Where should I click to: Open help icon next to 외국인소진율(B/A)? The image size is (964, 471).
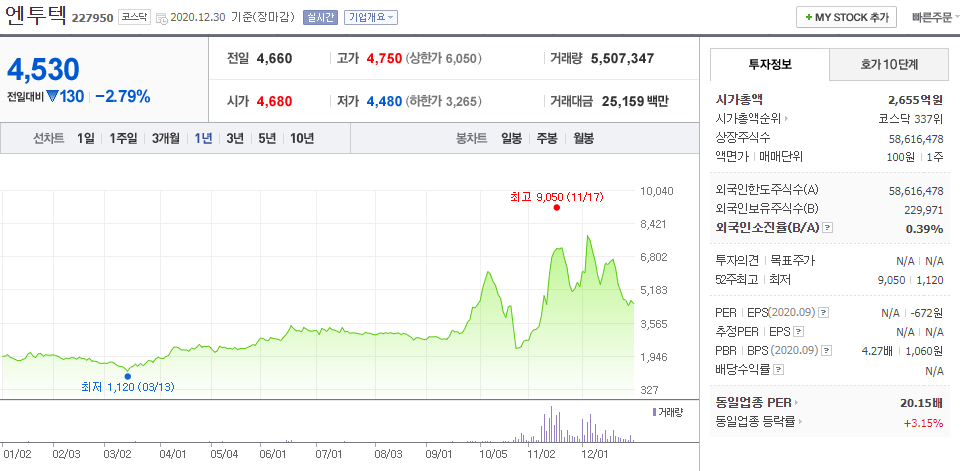[x=828, y=228]
